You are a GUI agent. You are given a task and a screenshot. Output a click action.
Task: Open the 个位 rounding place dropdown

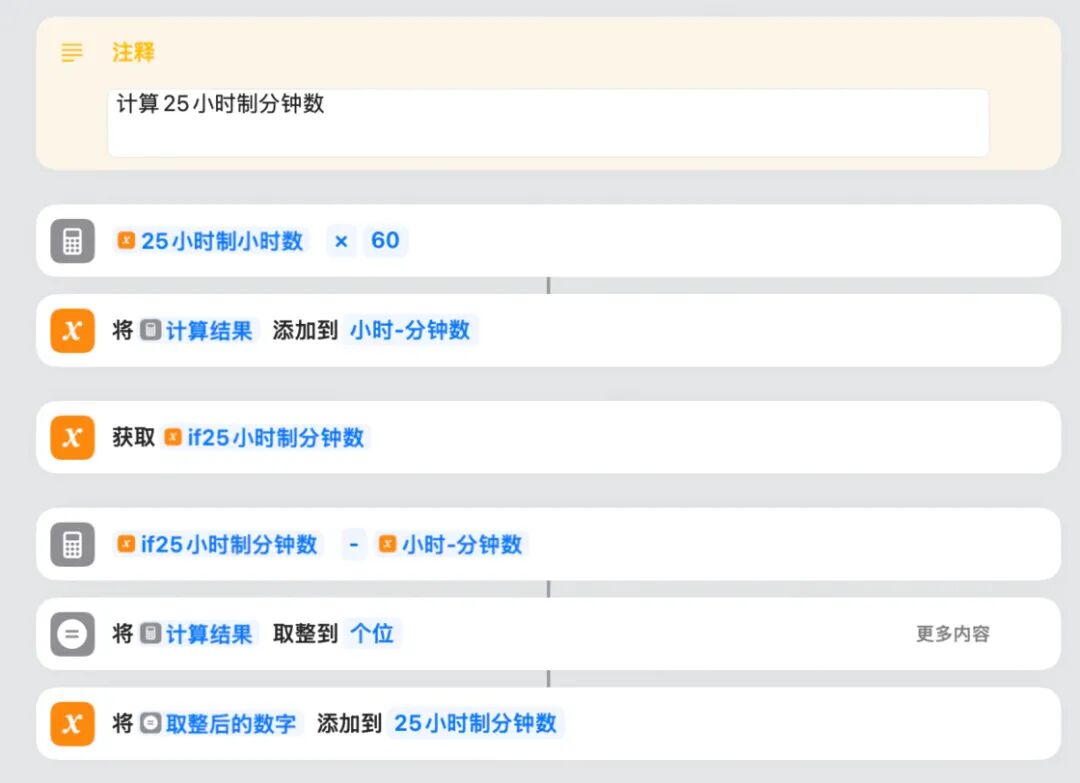click(x=372, y=634)
